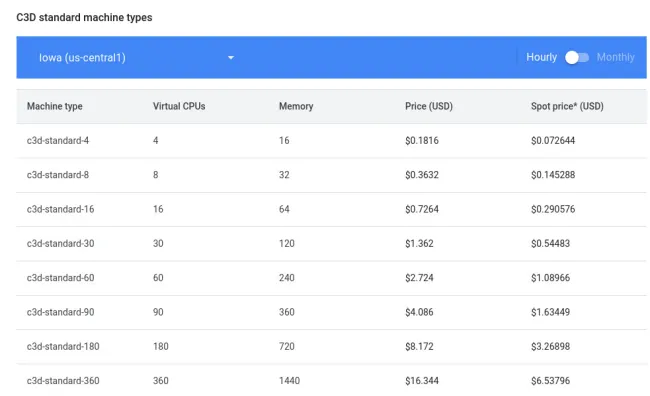Click the $1.362 price cell
The image size is (650, 396).
click(x=419, y=243)
